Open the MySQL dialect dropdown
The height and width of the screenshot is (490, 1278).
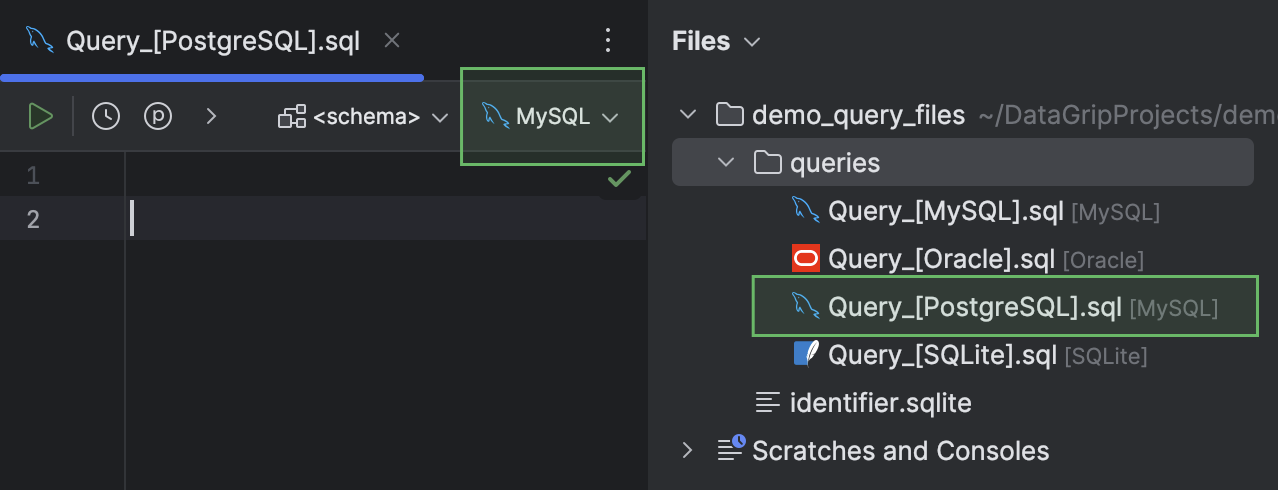pyautogui.click(x=551, y=117)
